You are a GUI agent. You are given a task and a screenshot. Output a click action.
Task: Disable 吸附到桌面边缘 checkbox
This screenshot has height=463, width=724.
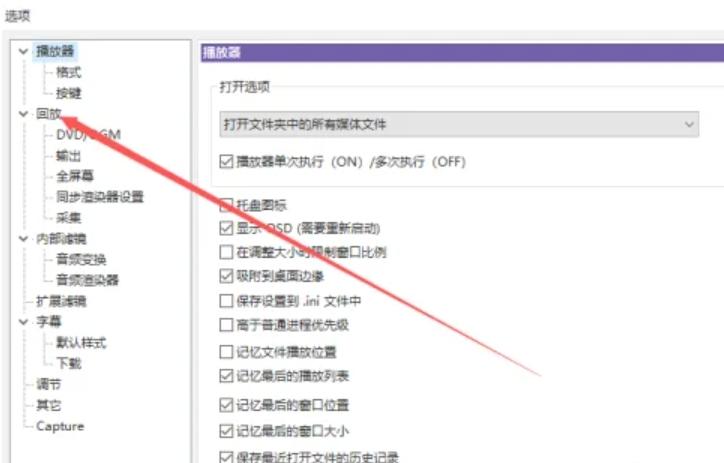(226, 276)
